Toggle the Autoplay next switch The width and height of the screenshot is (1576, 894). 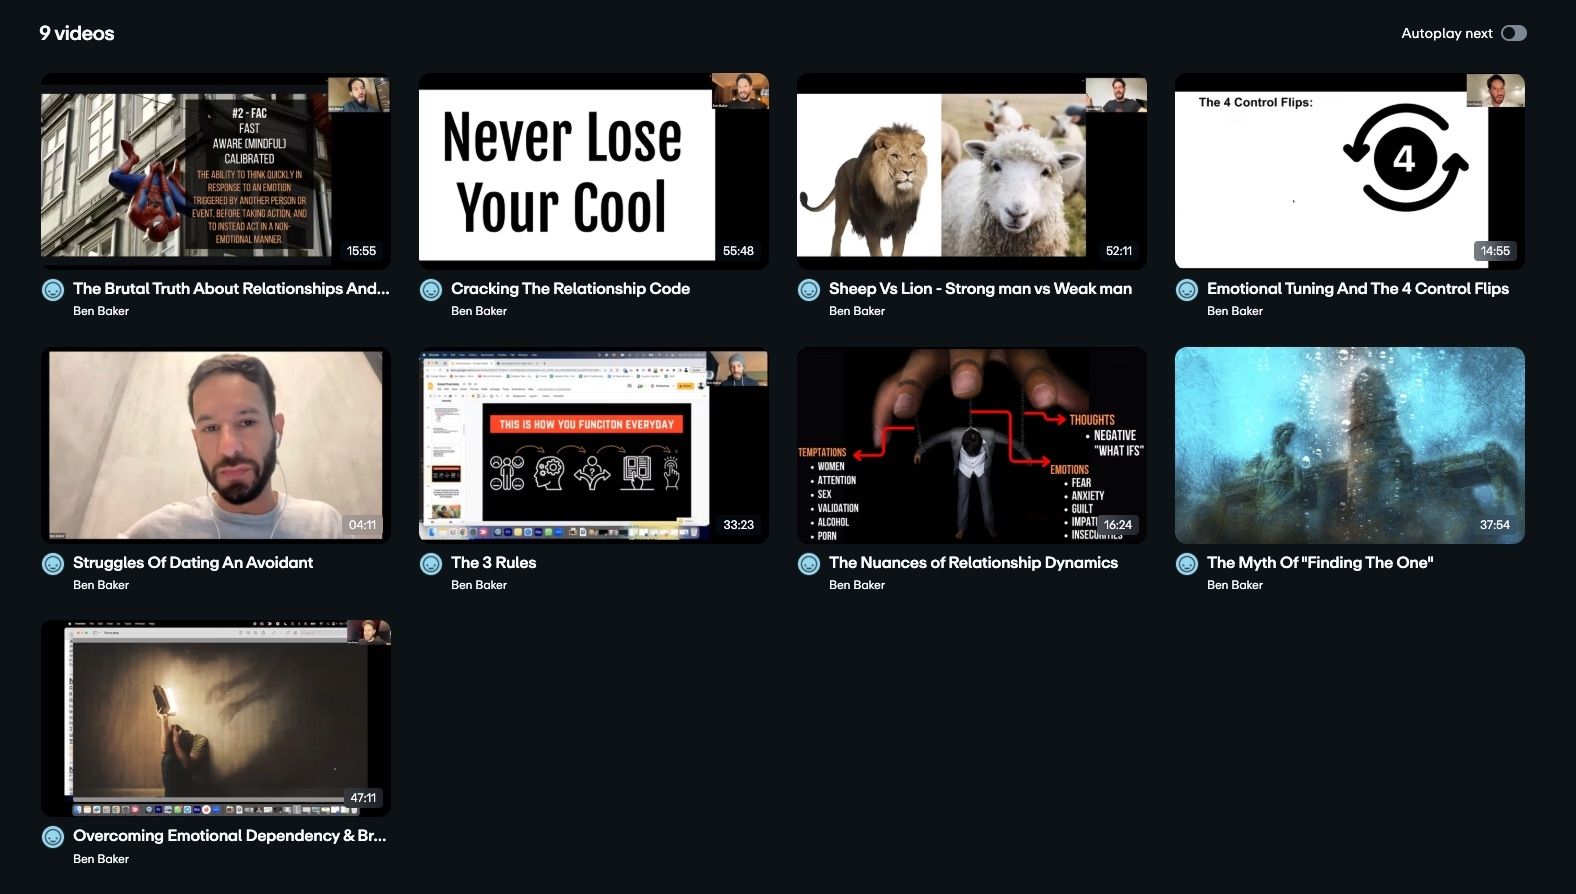click(x=1513, y=33)
